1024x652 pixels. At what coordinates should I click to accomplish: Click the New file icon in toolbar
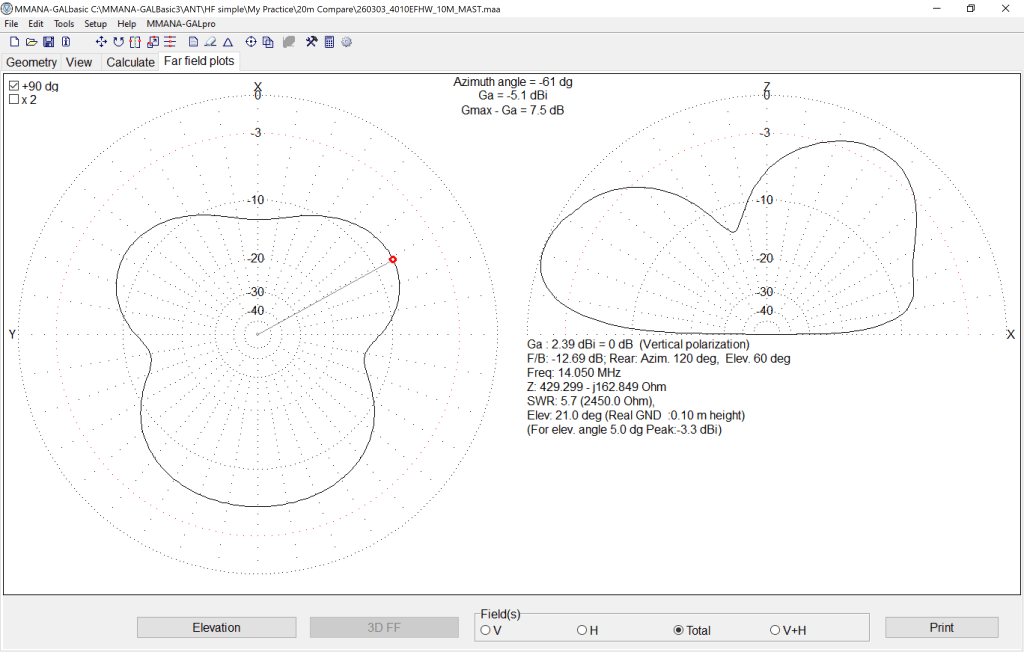pos(14,42)
